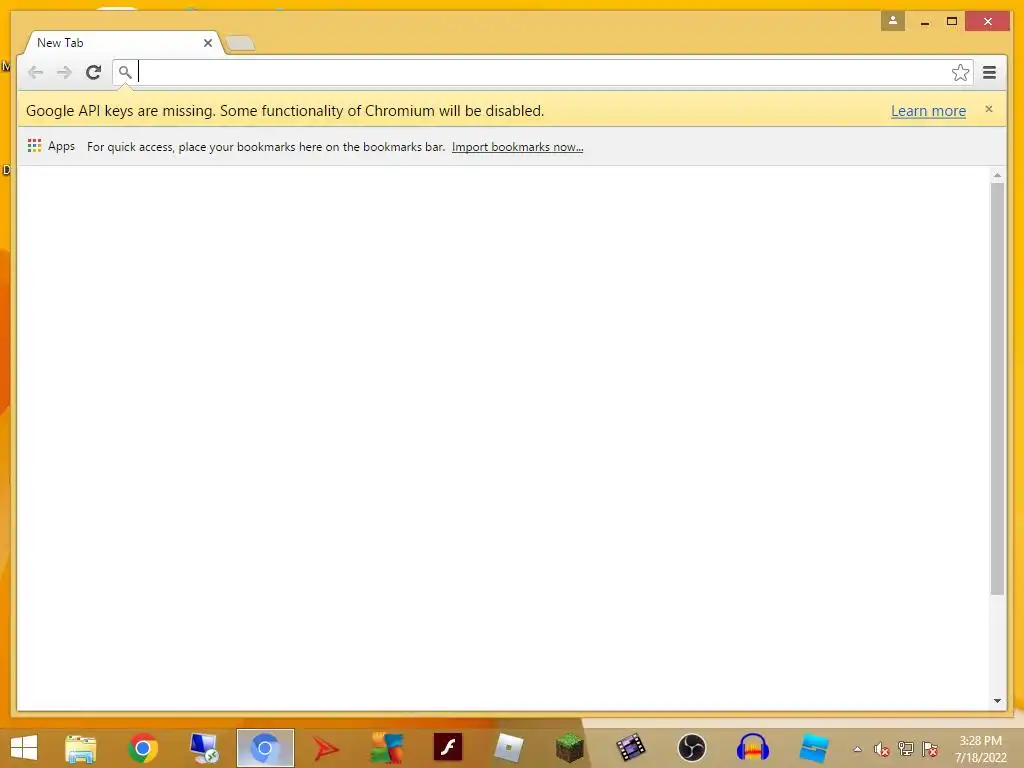Close the New Tab tab
Viewport: 1024px width, 768px height.
coord(208,43)
